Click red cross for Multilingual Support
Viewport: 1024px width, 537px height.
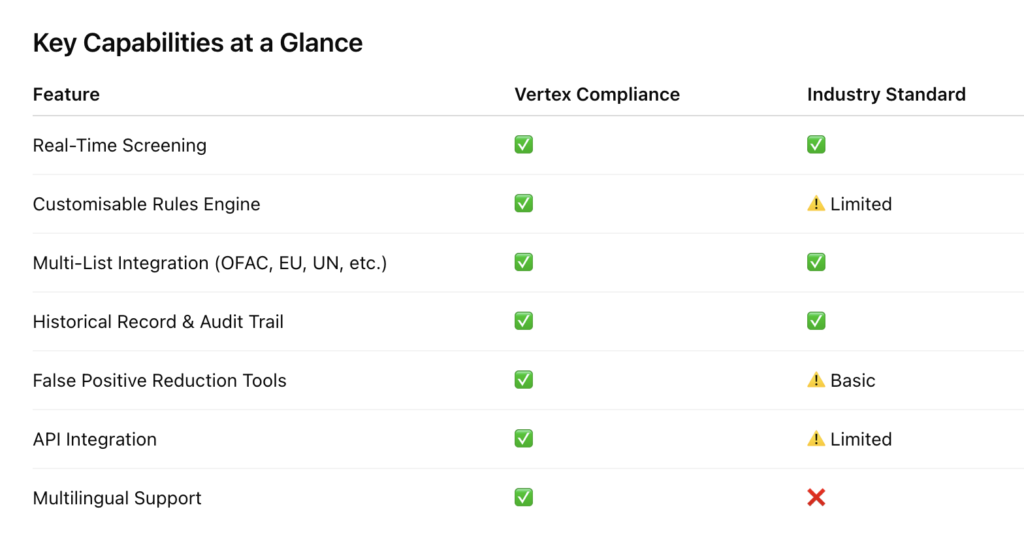point(816,498)
